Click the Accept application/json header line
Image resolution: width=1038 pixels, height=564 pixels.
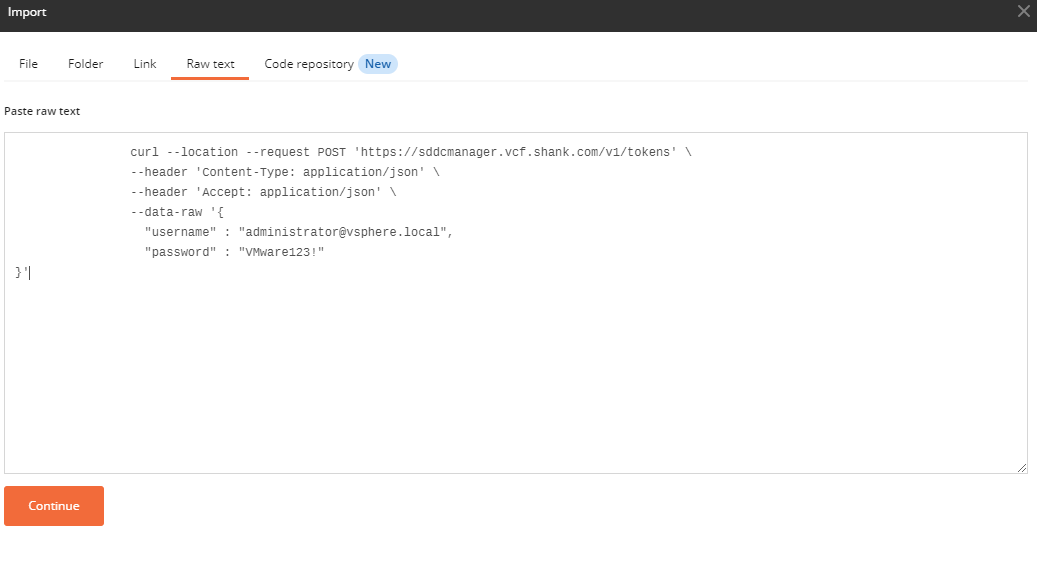tap(263, 192)
